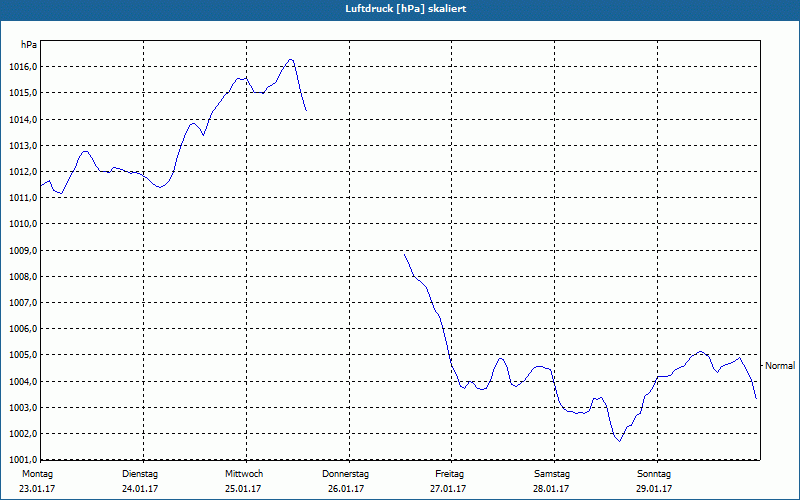800x500 pixels.
Task: Click the 'hPa' unit label
Action: [x=29, y=45]
